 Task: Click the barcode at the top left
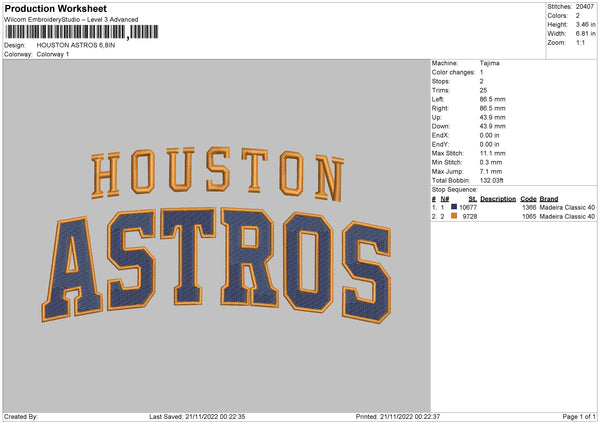(81, 32)
